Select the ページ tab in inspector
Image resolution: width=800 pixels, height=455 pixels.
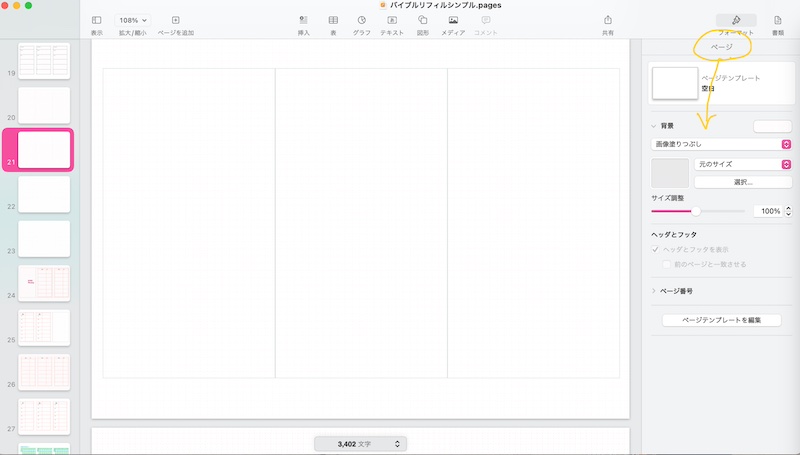tap(721, 48)
